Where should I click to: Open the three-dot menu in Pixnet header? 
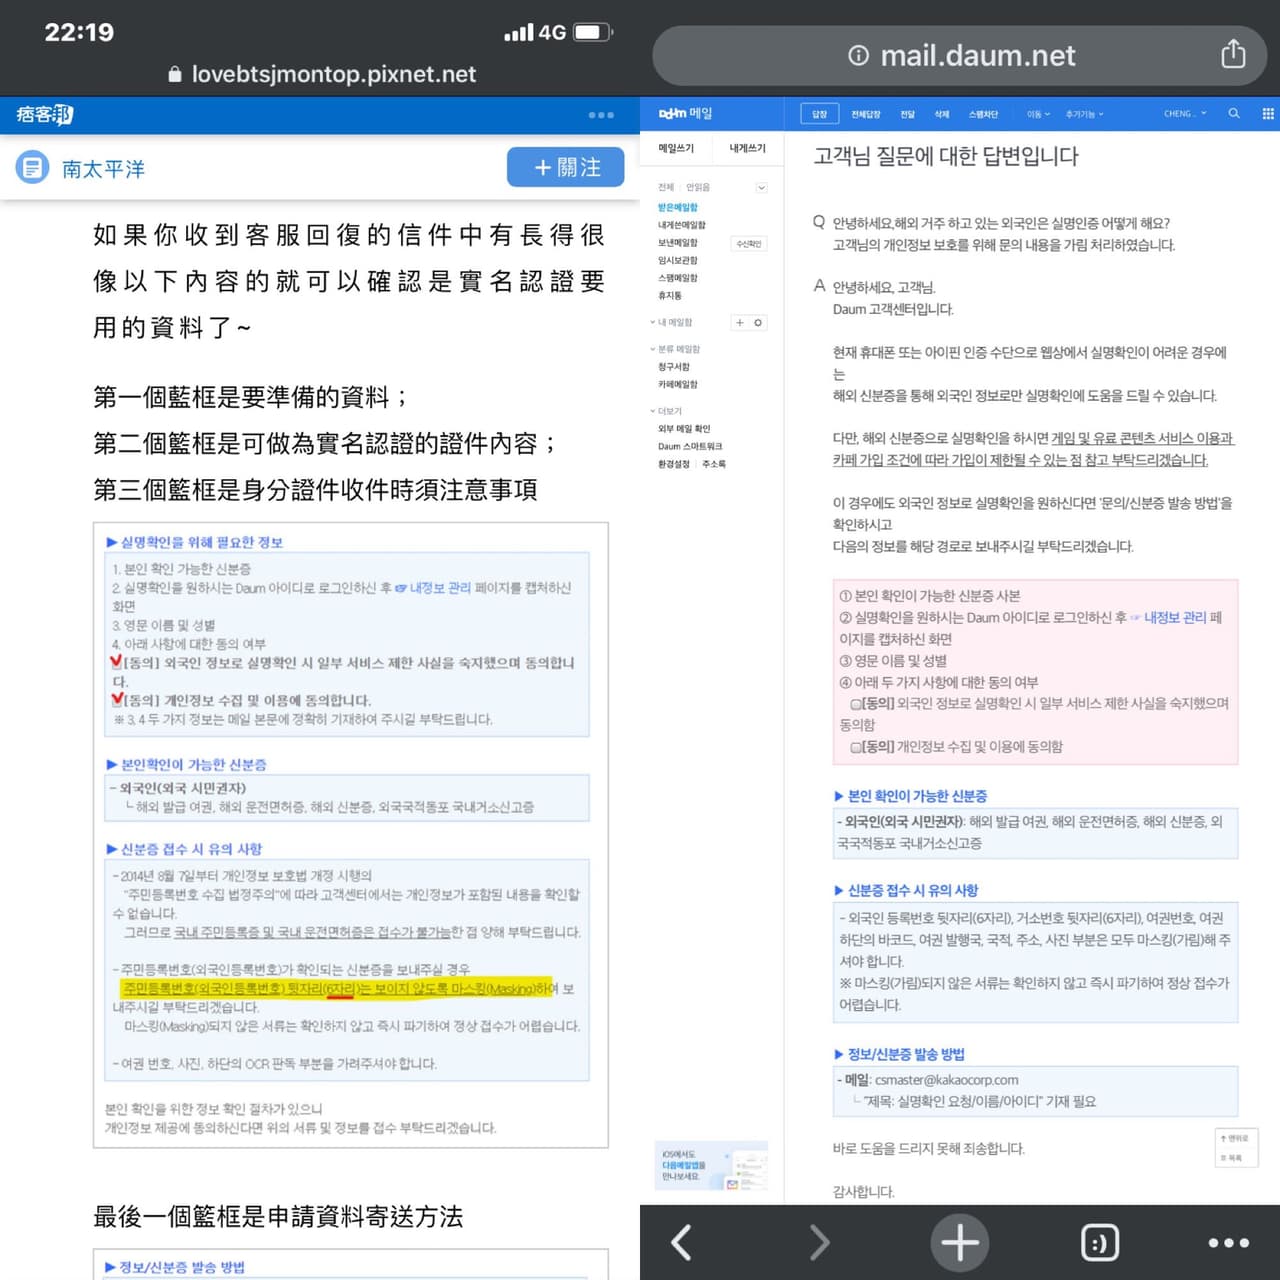601,115
